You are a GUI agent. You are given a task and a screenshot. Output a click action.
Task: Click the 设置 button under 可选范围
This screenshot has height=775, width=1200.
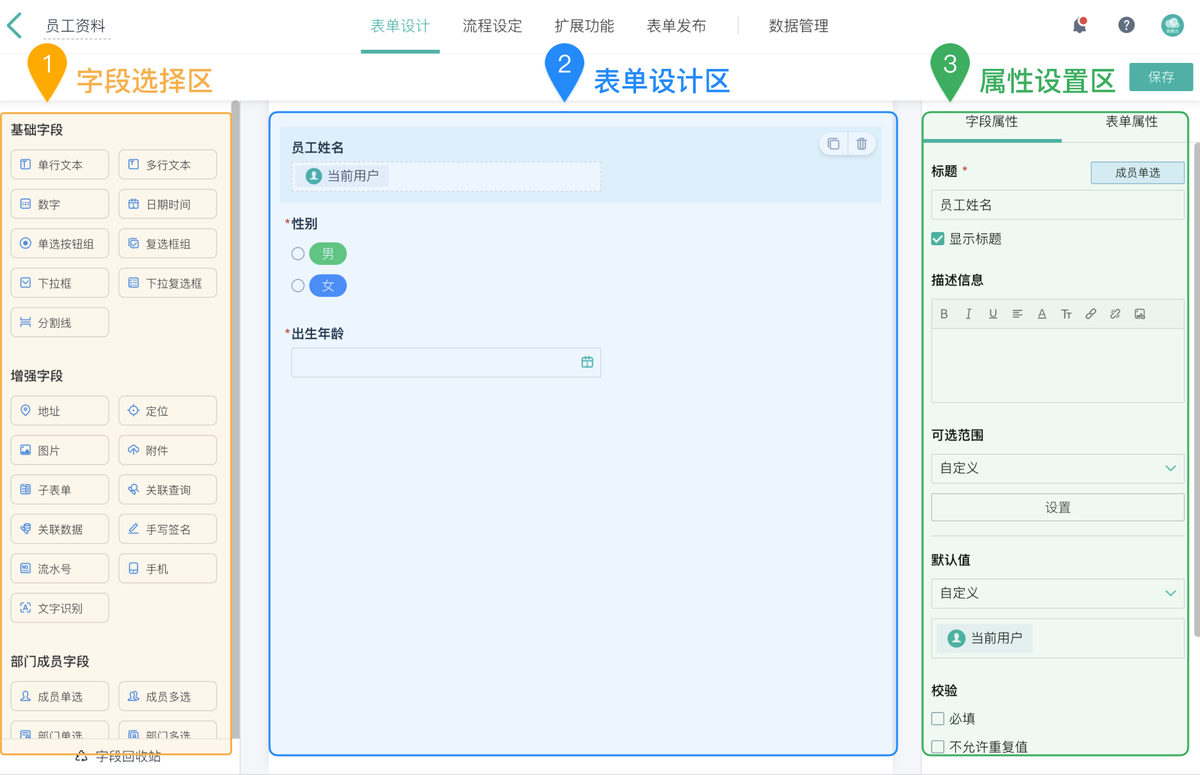click(x=1057, y=507)
